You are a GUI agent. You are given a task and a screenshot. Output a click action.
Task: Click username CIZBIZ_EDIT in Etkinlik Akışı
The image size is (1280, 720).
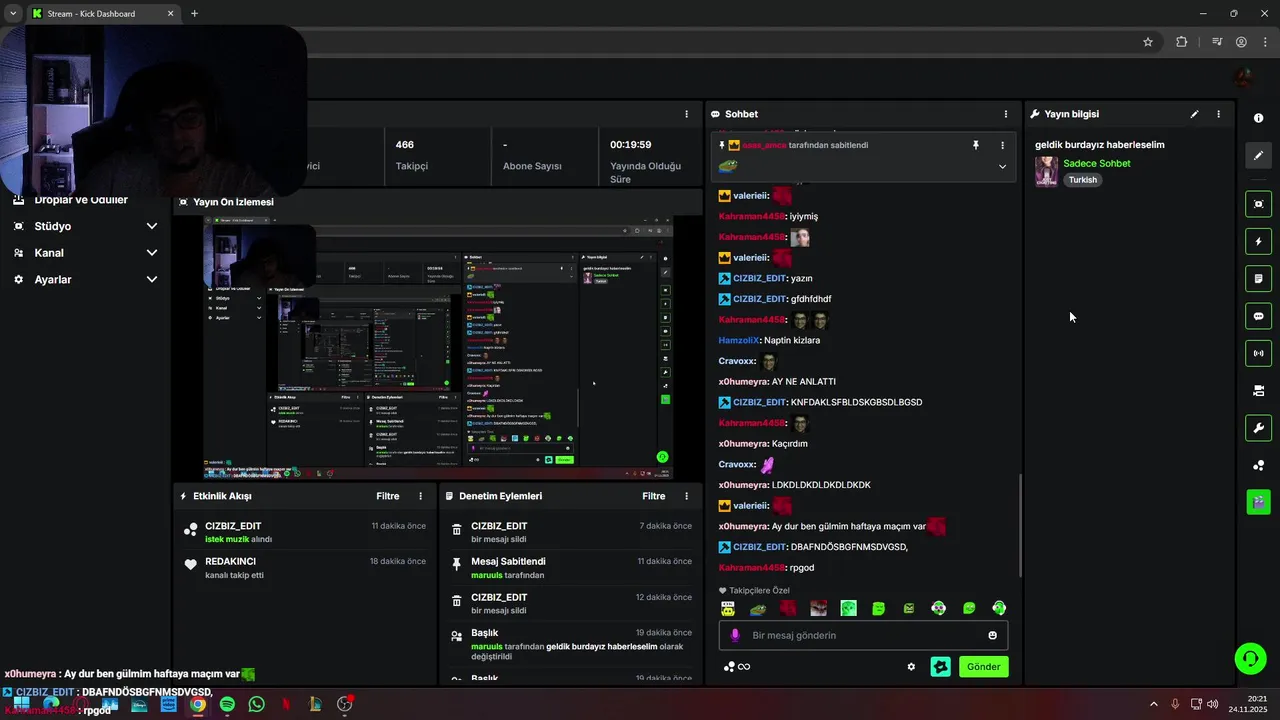(233, 526)
